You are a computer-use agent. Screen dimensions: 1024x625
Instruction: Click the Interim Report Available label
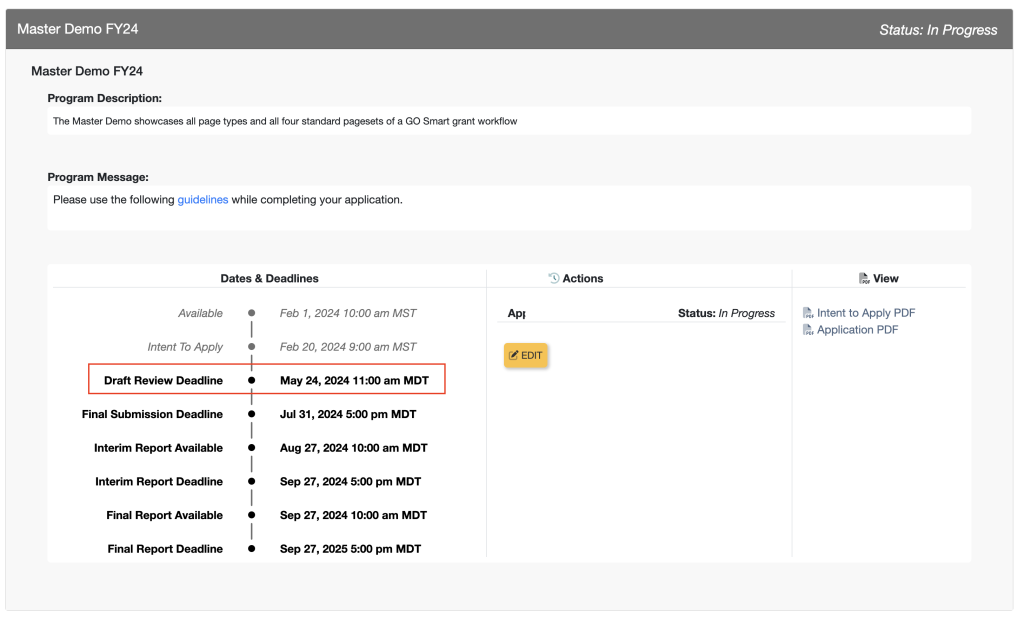(x=159, y=448)
